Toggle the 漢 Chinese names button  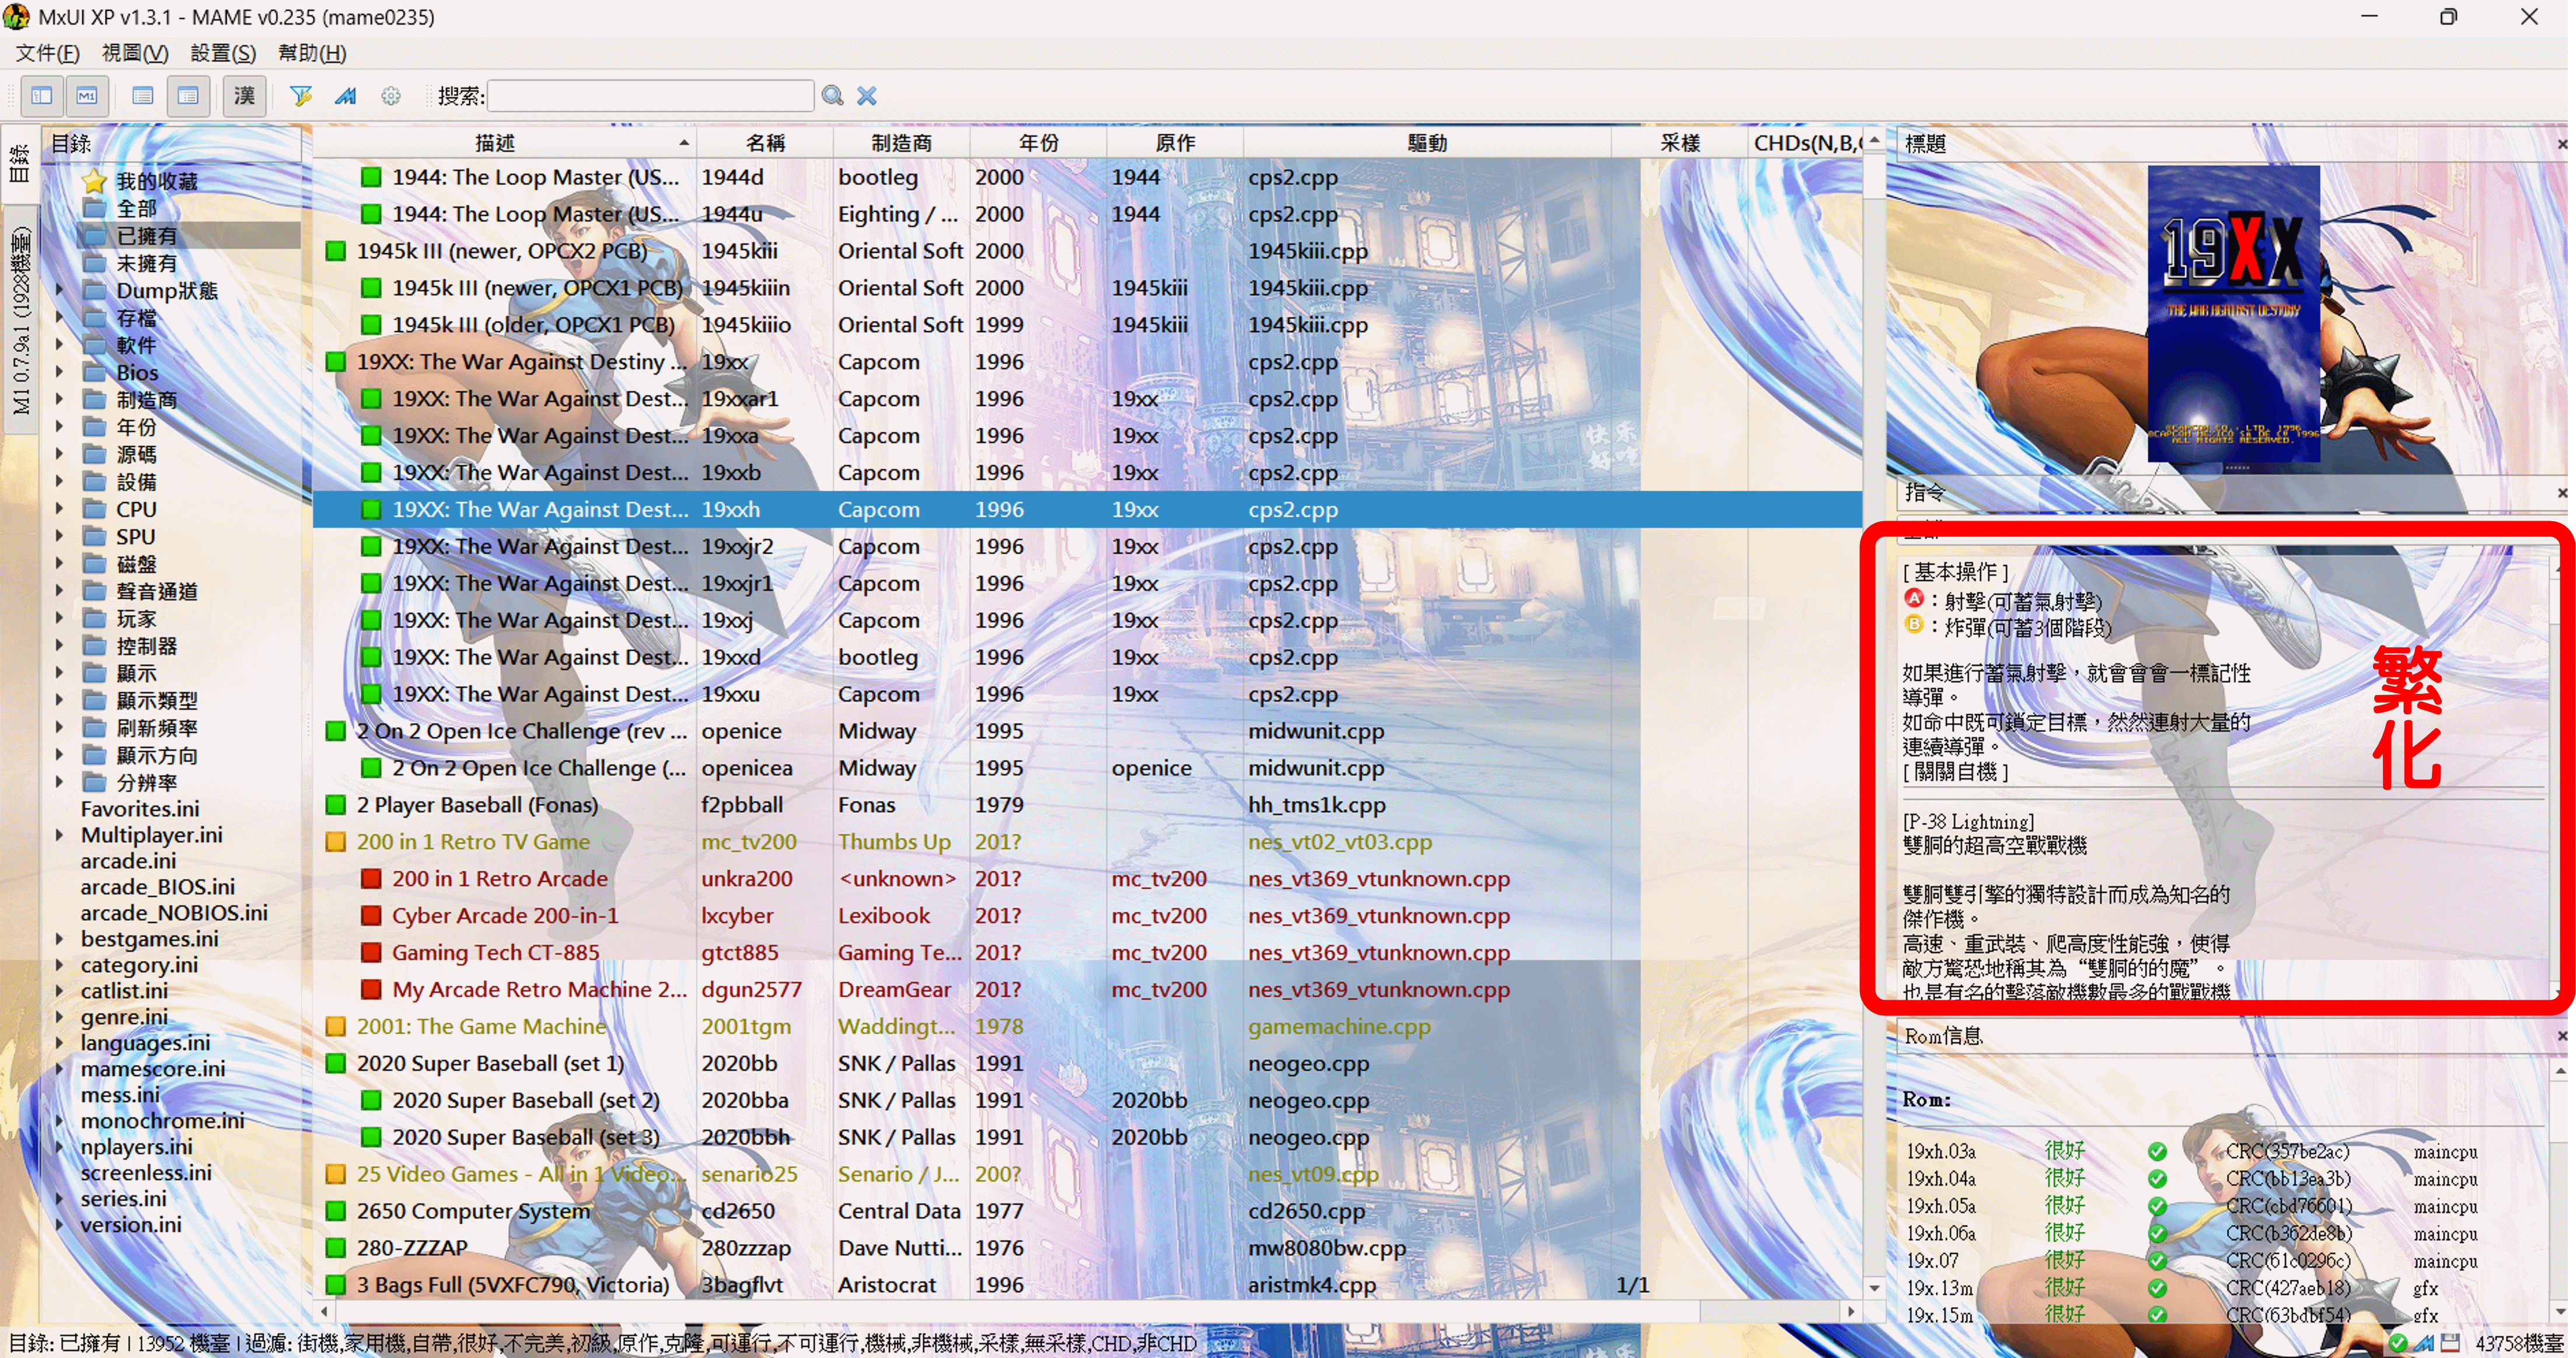244,96
